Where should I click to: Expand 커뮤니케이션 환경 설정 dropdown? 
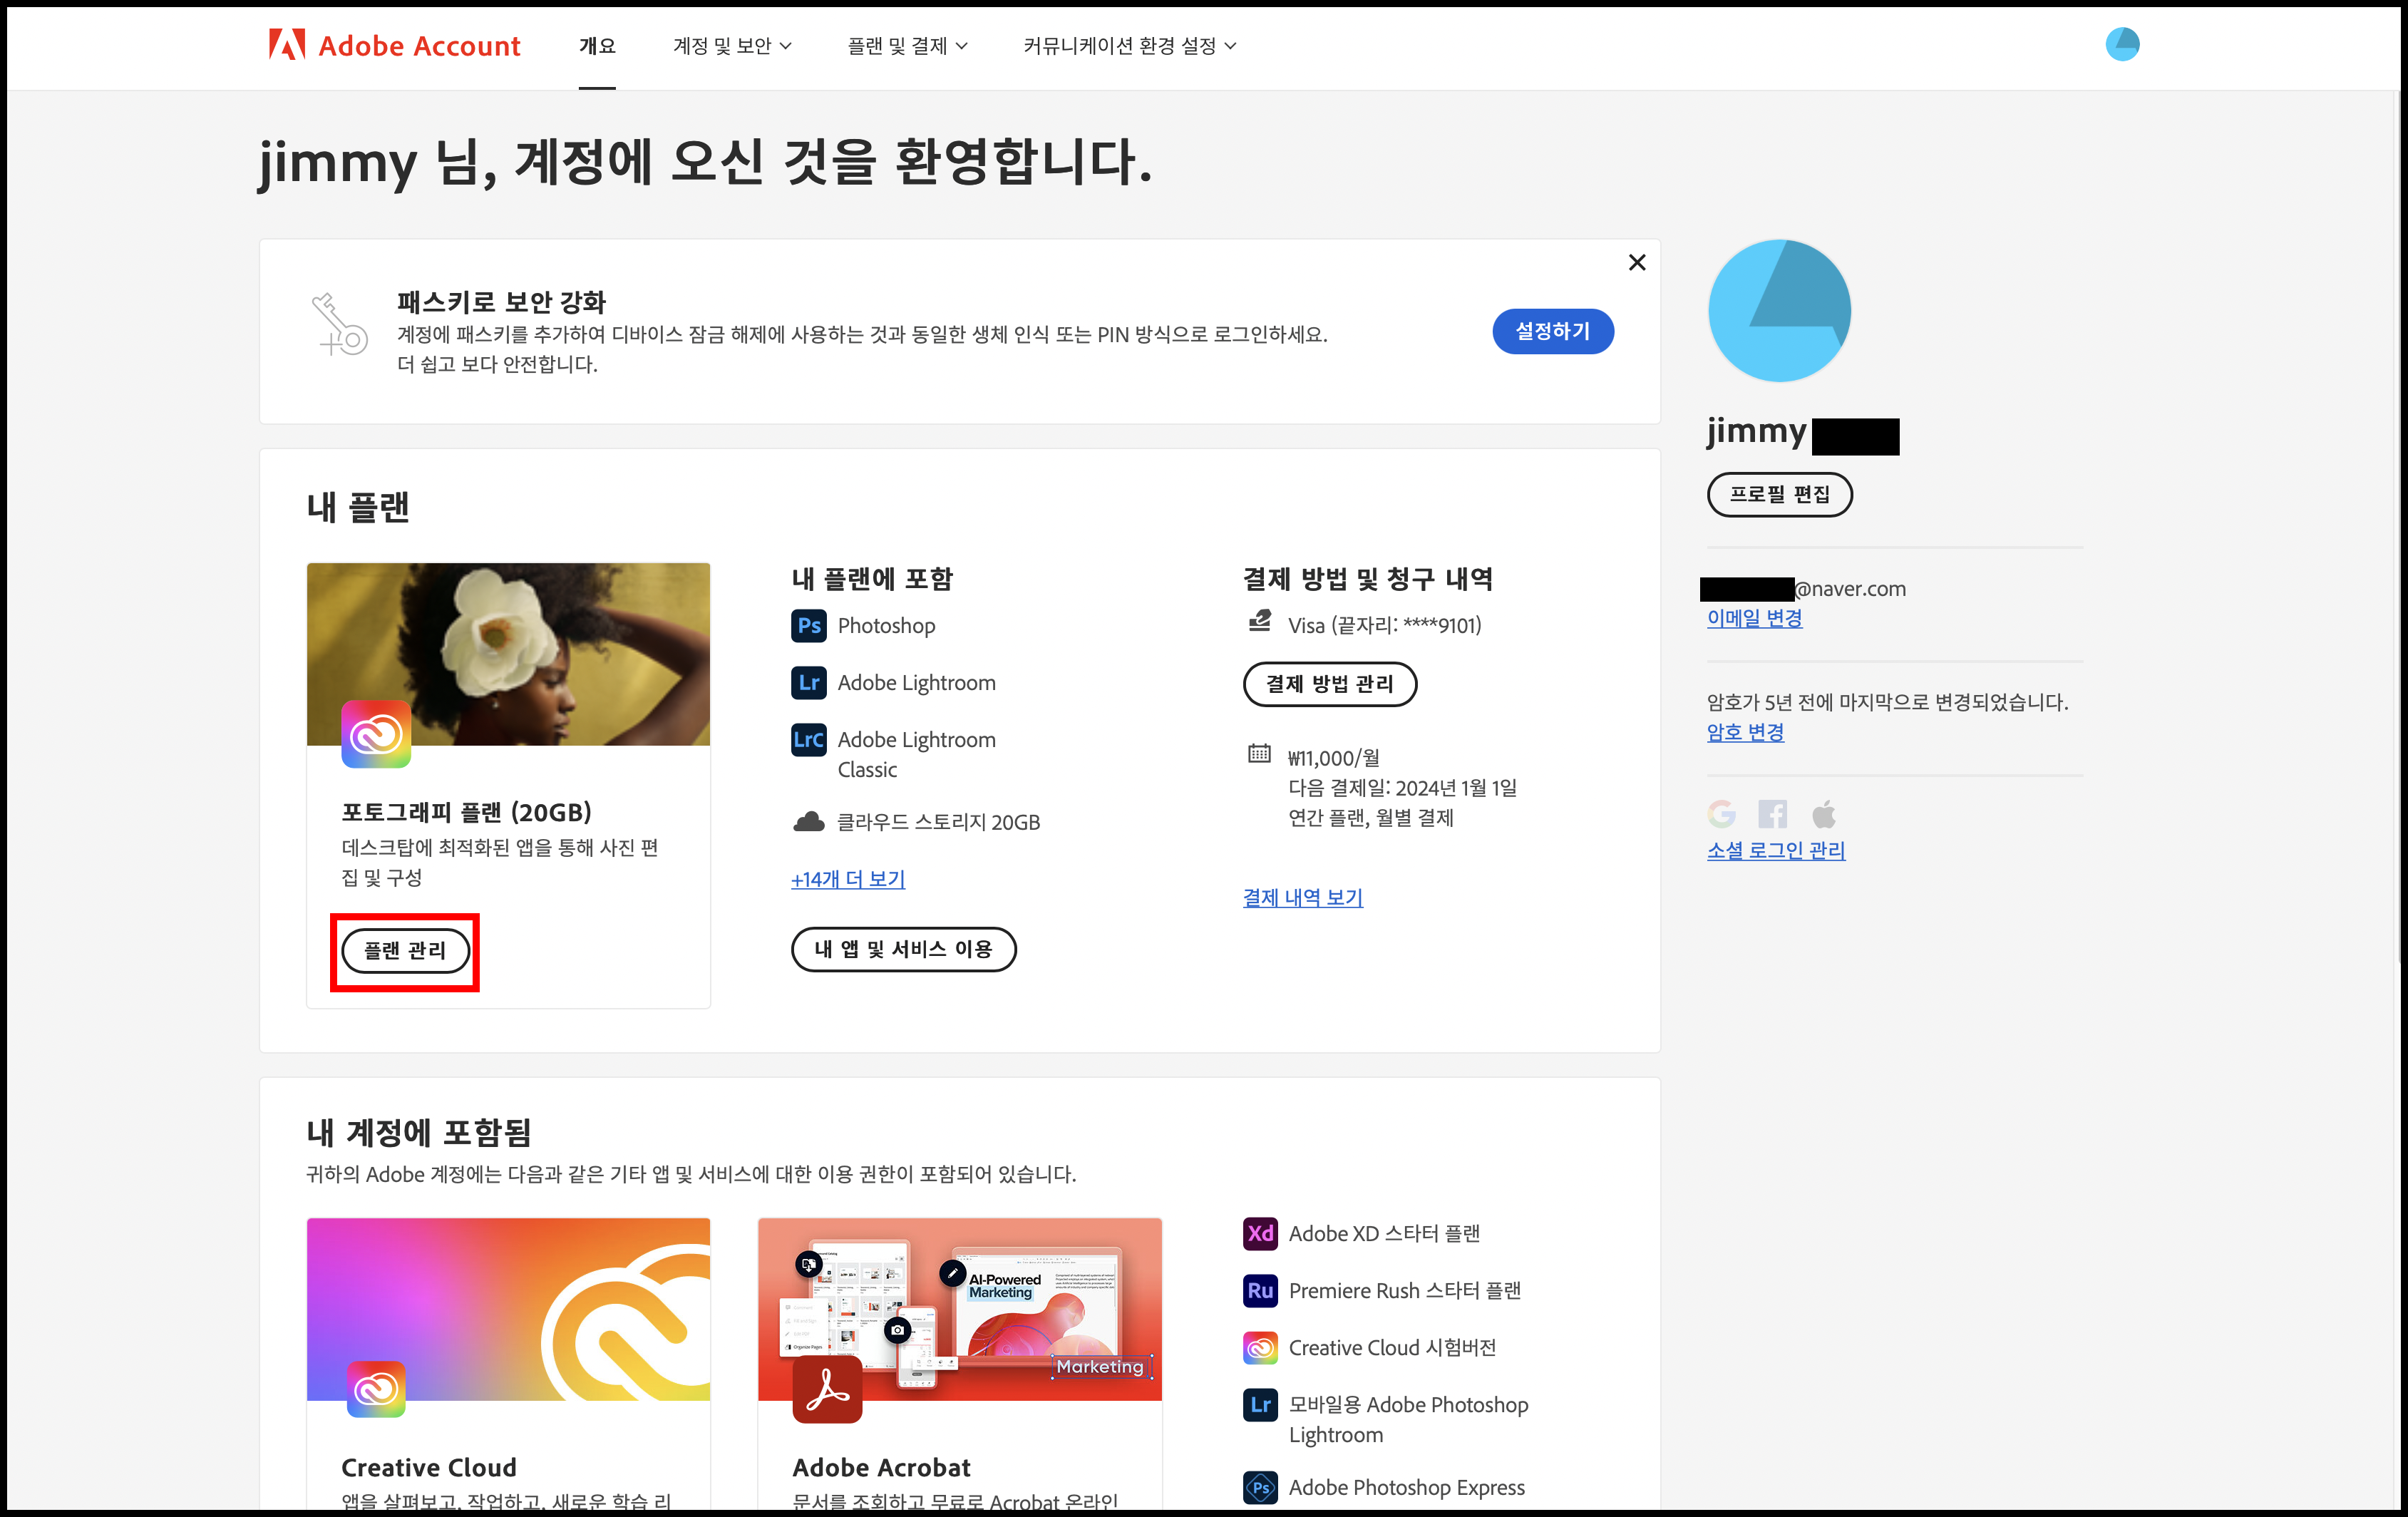pyautogui.click(x=1129, y=46)
